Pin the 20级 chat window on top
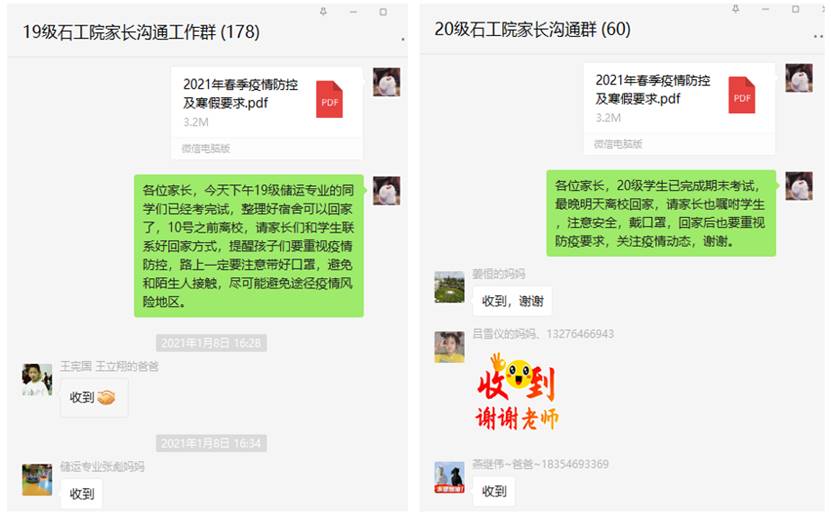Screen dimensions: 831x516 [x=736, y=8]
